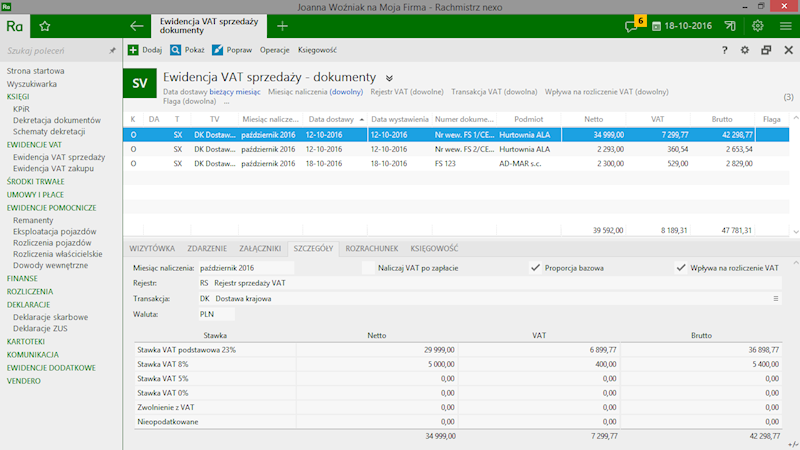This screenshot has height=450, width=800.
Task: Toggle Wpływa na rozliczenie VAT checkbox
Action: click(681, 268)
